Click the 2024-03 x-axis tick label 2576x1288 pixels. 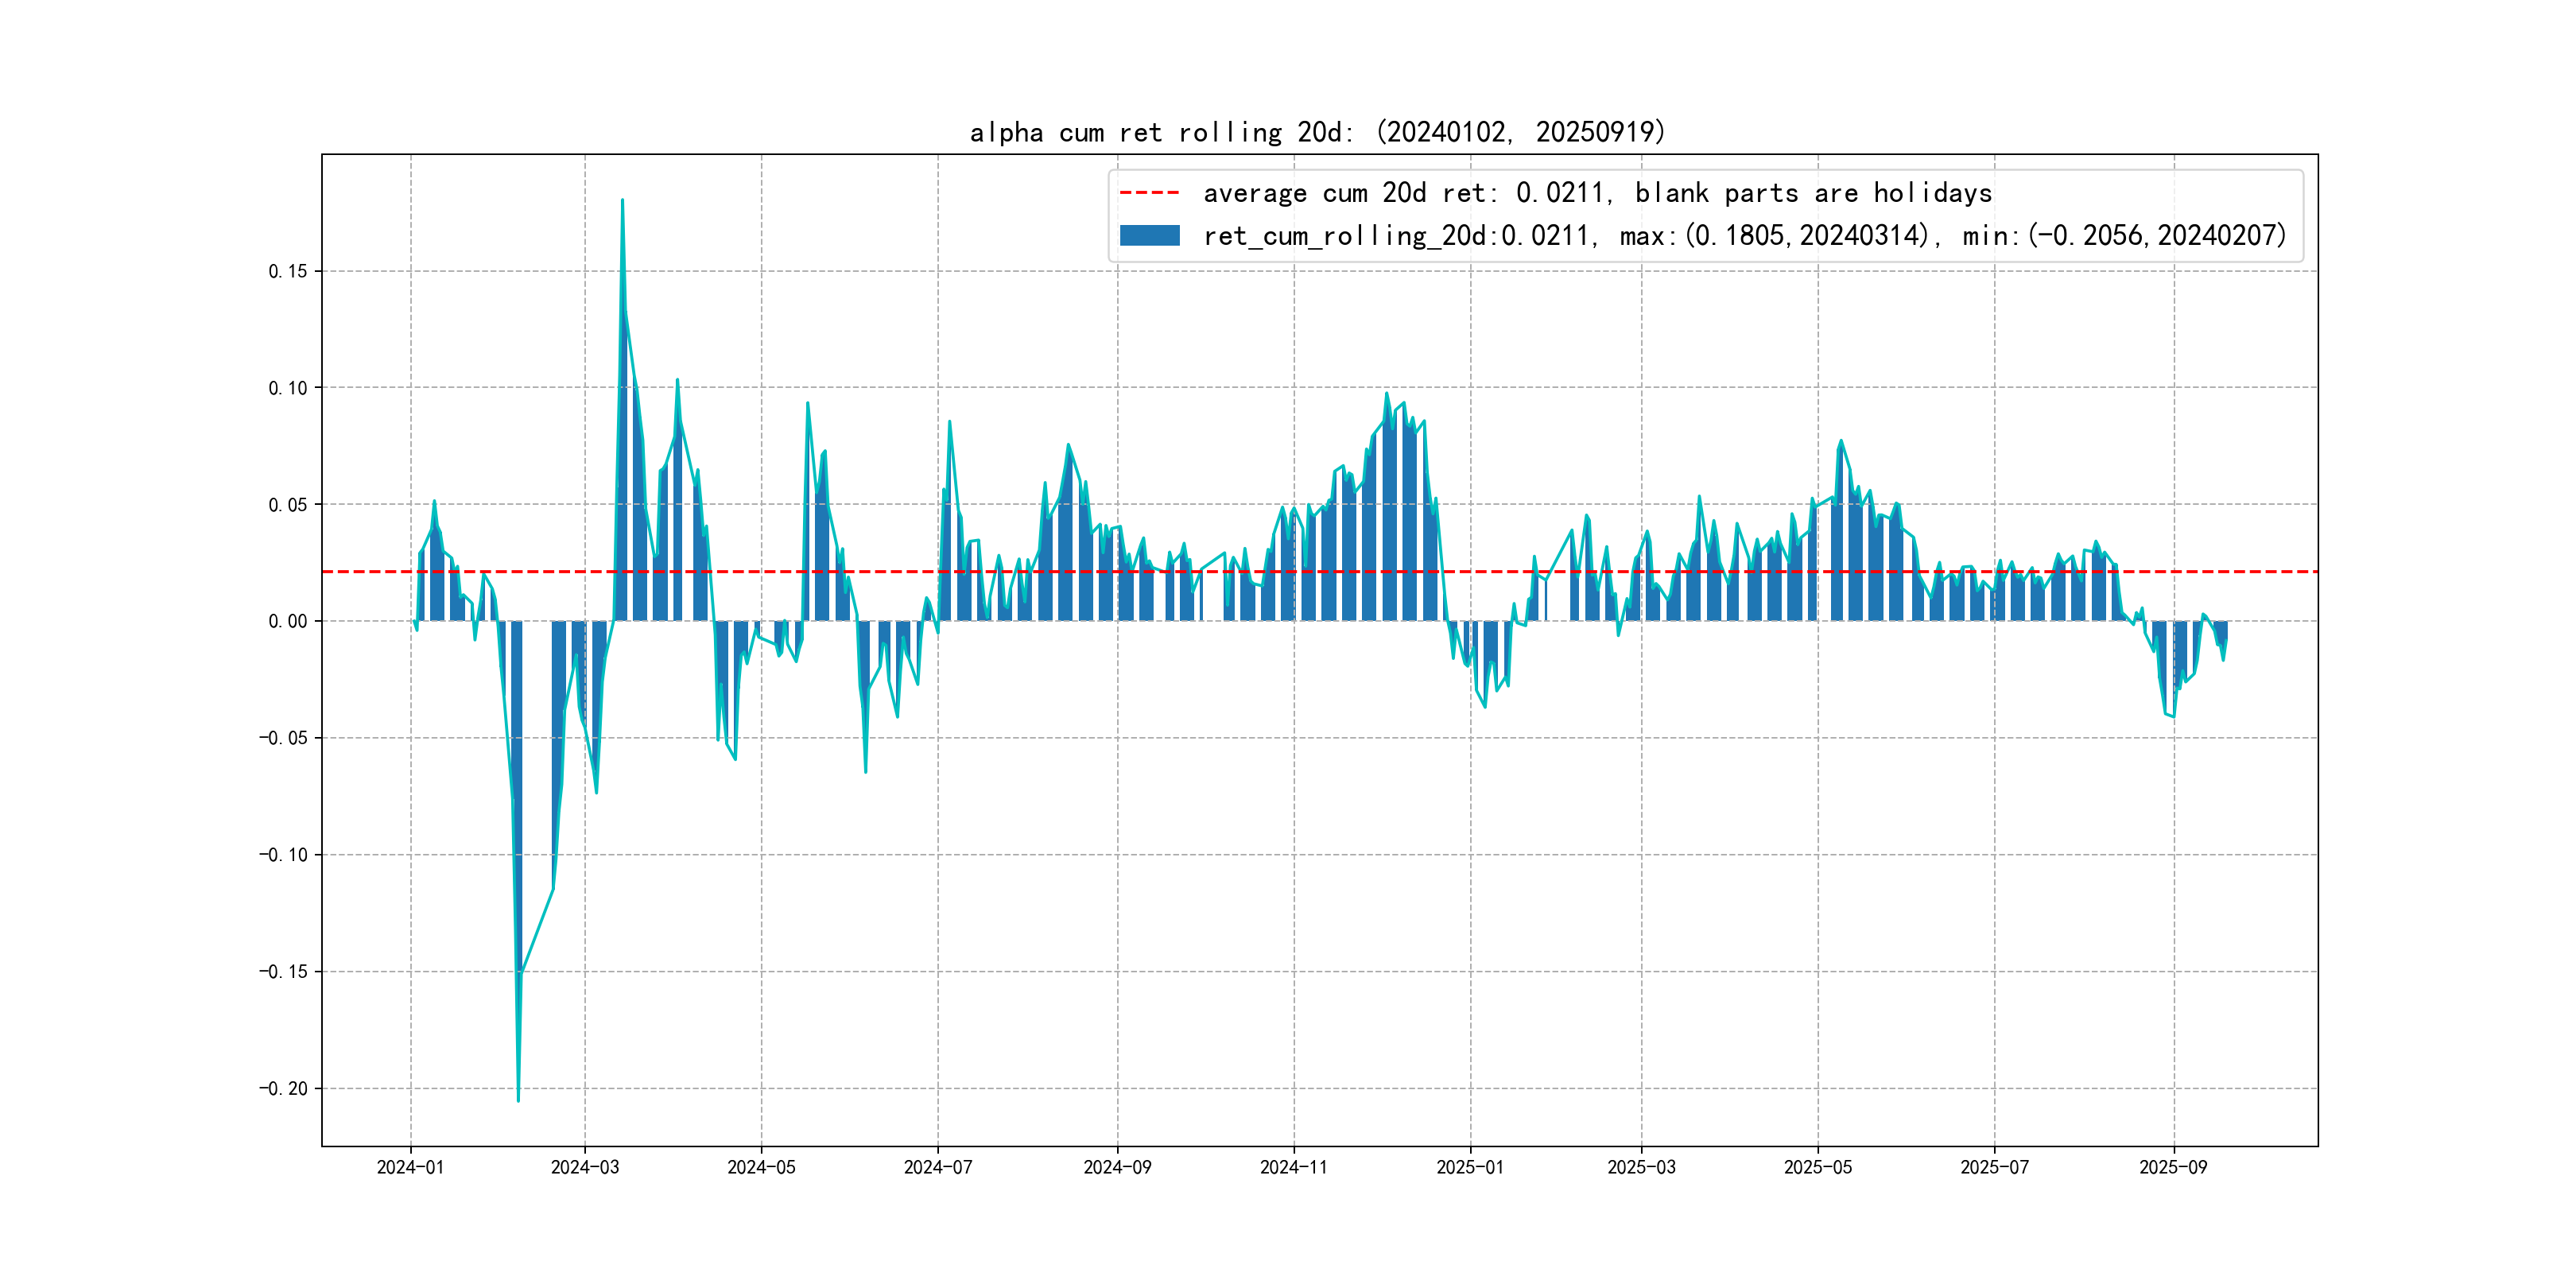click(585, 1167)
